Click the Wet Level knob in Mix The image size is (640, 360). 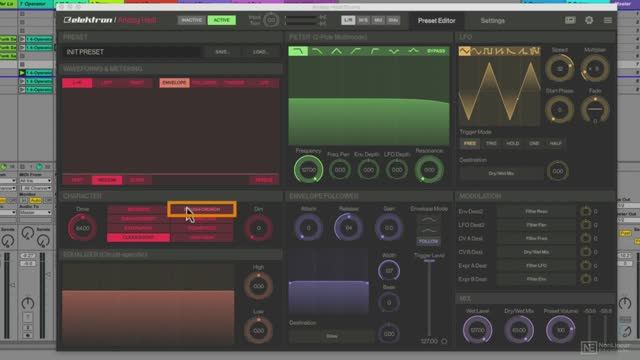[478, 330]
